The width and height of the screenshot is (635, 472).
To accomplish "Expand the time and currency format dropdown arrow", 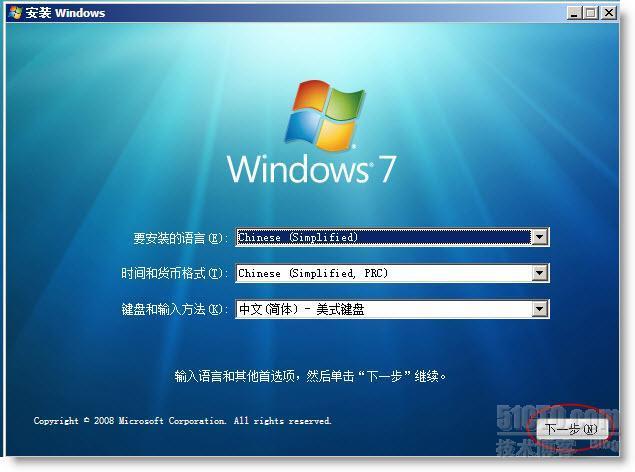I will pos(539,273).
